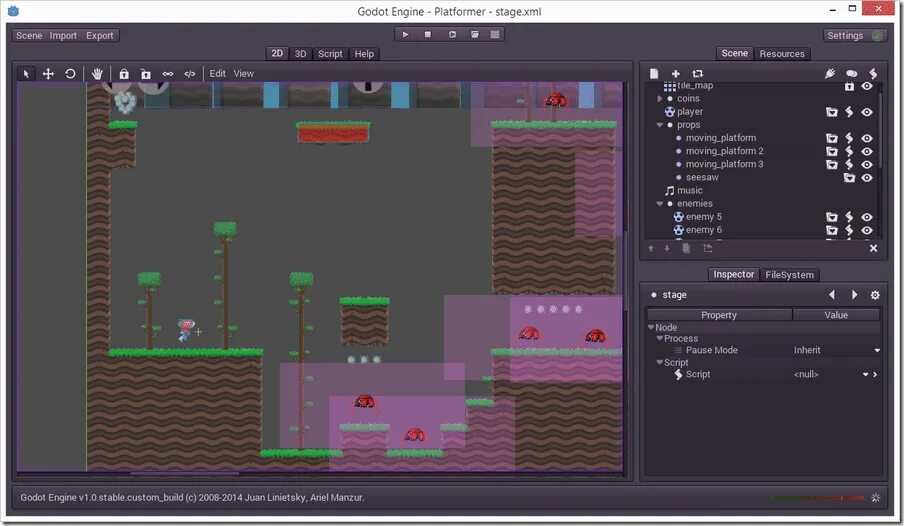The width and height of the screenshot is (904, 526).
Task: Open the Pause Mode Inherit dropdown
Action: [836, 350]
